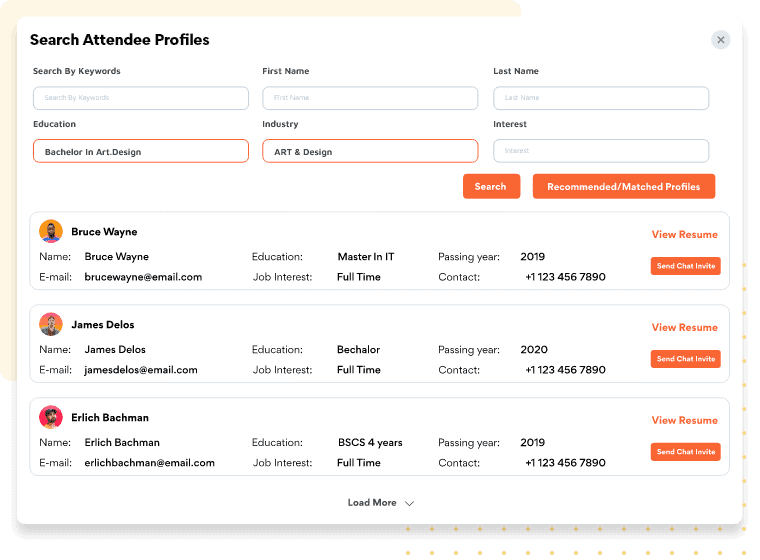This screenshot has width=760, height=560.
Task: Send Chat Invite to Bruce Wayne
Action: pyautogui.click(x=685, y=266)
